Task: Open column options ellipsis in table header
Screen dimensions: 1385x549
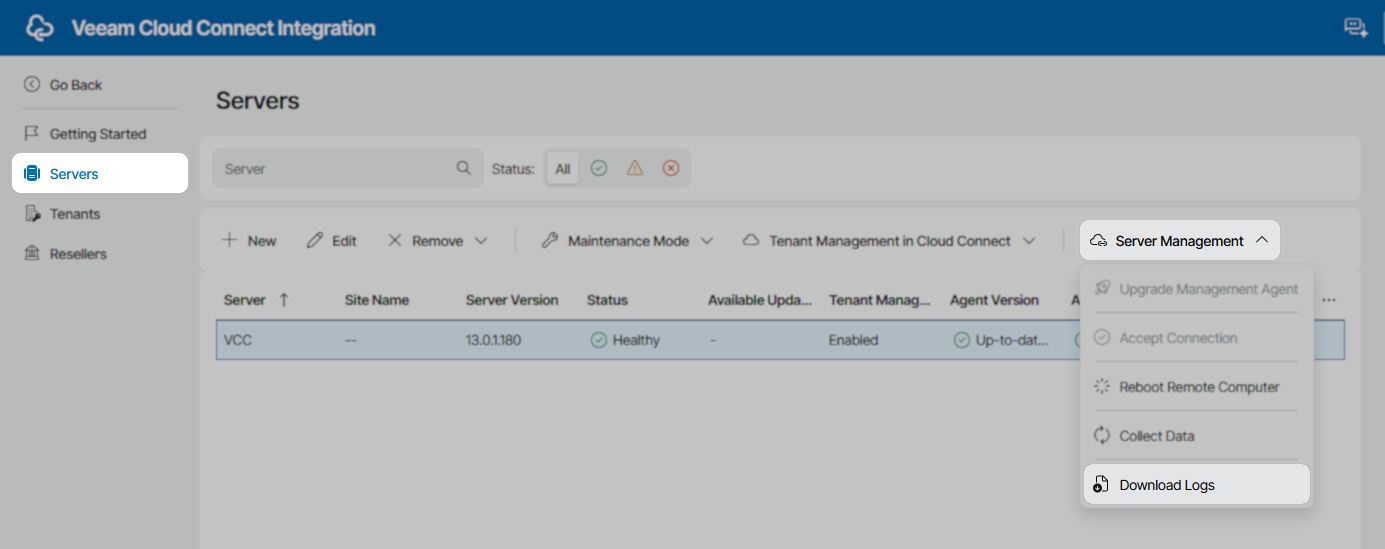Action: click(x=1329, y=300)
